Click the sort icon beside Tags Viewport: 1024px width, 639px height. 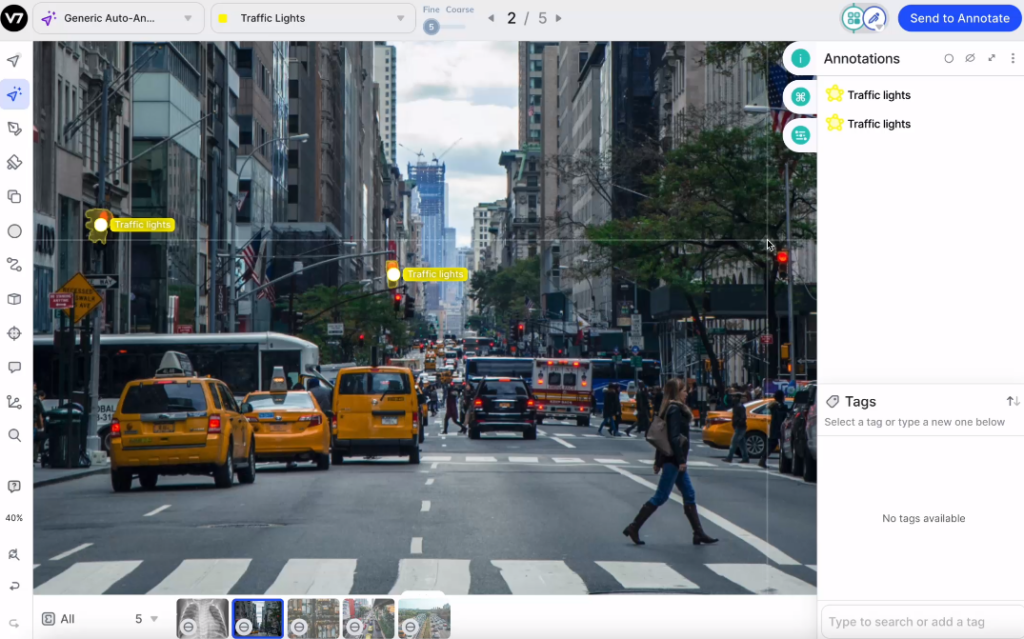click(x=1013, y=401)
